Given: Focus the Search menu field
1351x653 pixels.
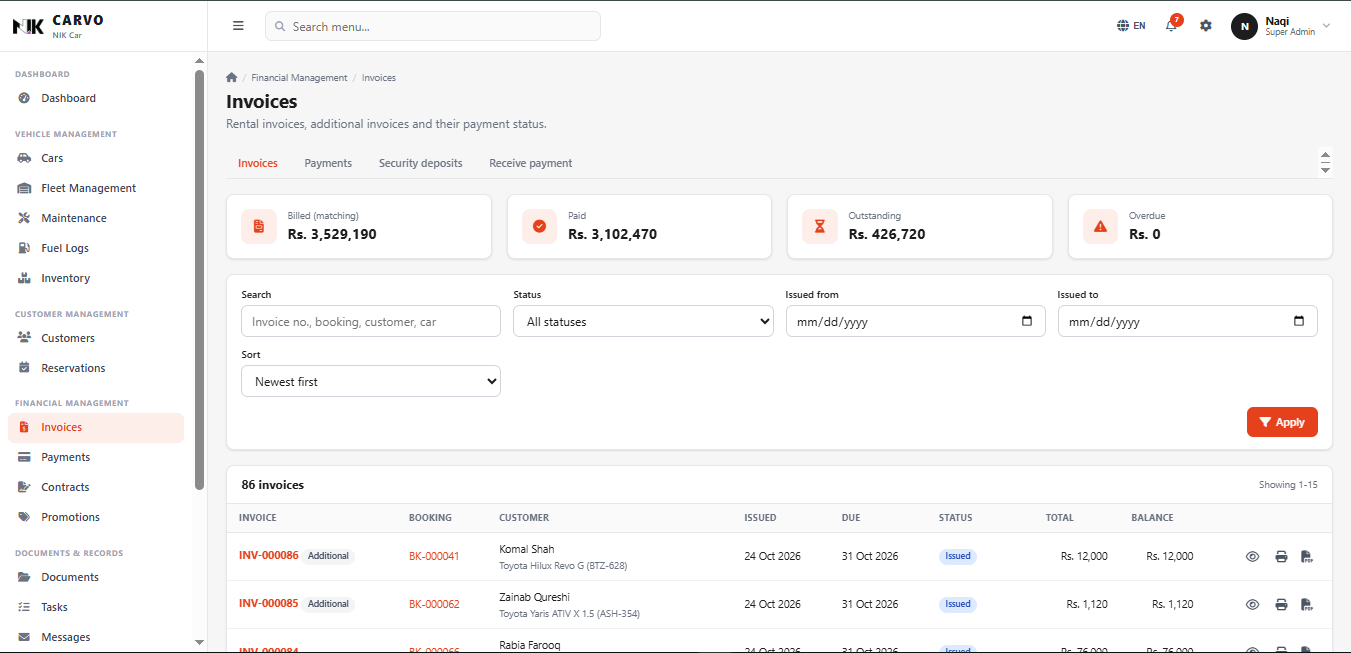Looking at the screenshot, I should [x=433, y=26].
